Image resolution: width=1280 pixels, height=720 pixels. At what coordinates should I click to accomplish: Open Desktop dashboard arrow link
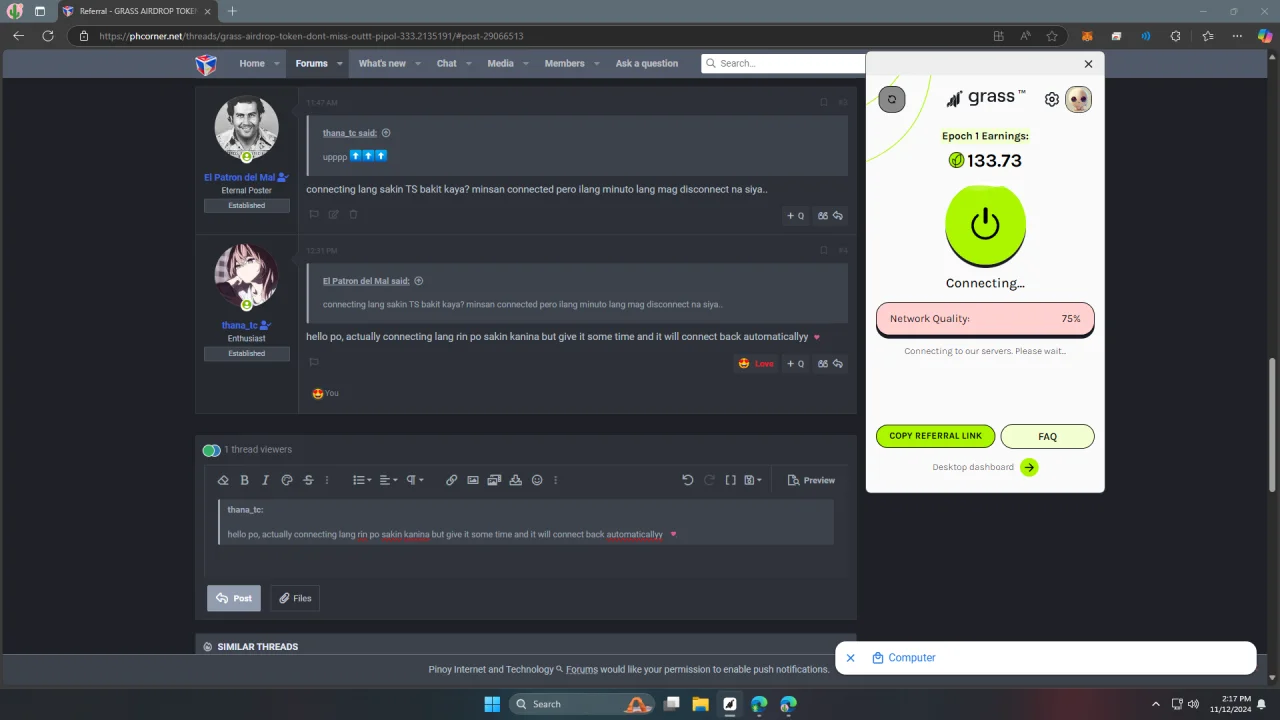(x=1029, y=467)
